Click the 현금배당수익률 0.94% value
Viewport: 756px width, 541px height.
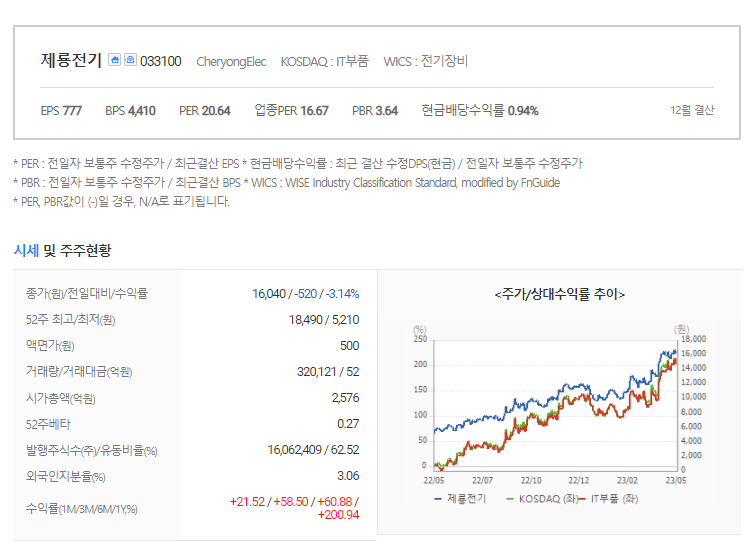480,110
